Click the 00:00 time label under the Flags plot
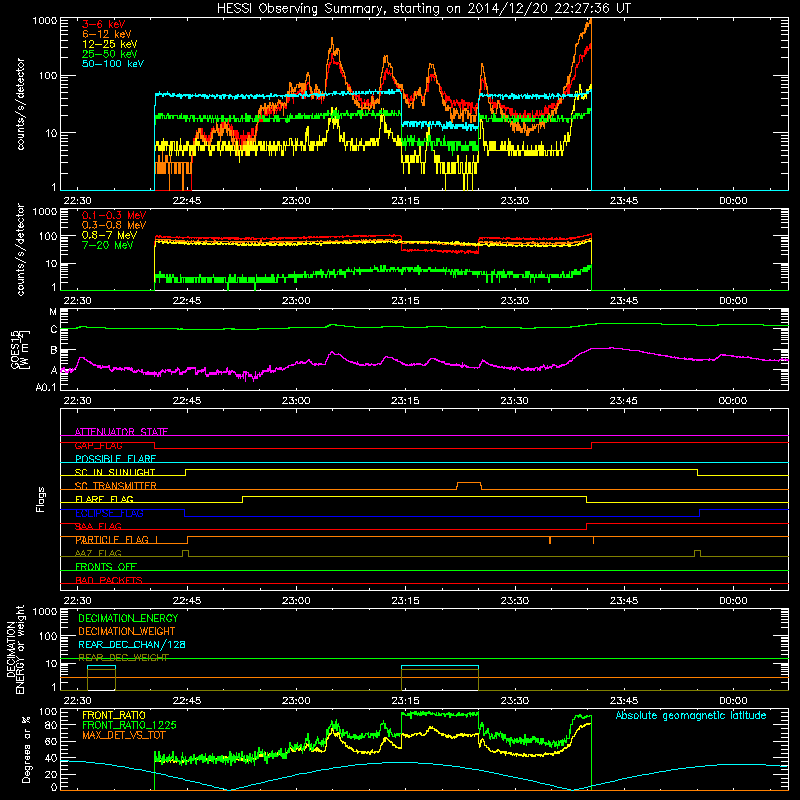Viewport: 800px width, 800px height. pos(733,601)
